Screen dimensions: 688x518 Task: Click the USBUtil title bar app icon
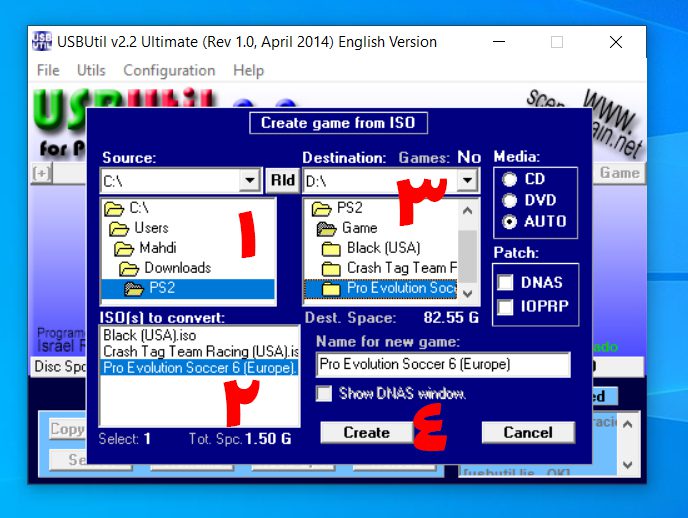click(x=42, y=42)
